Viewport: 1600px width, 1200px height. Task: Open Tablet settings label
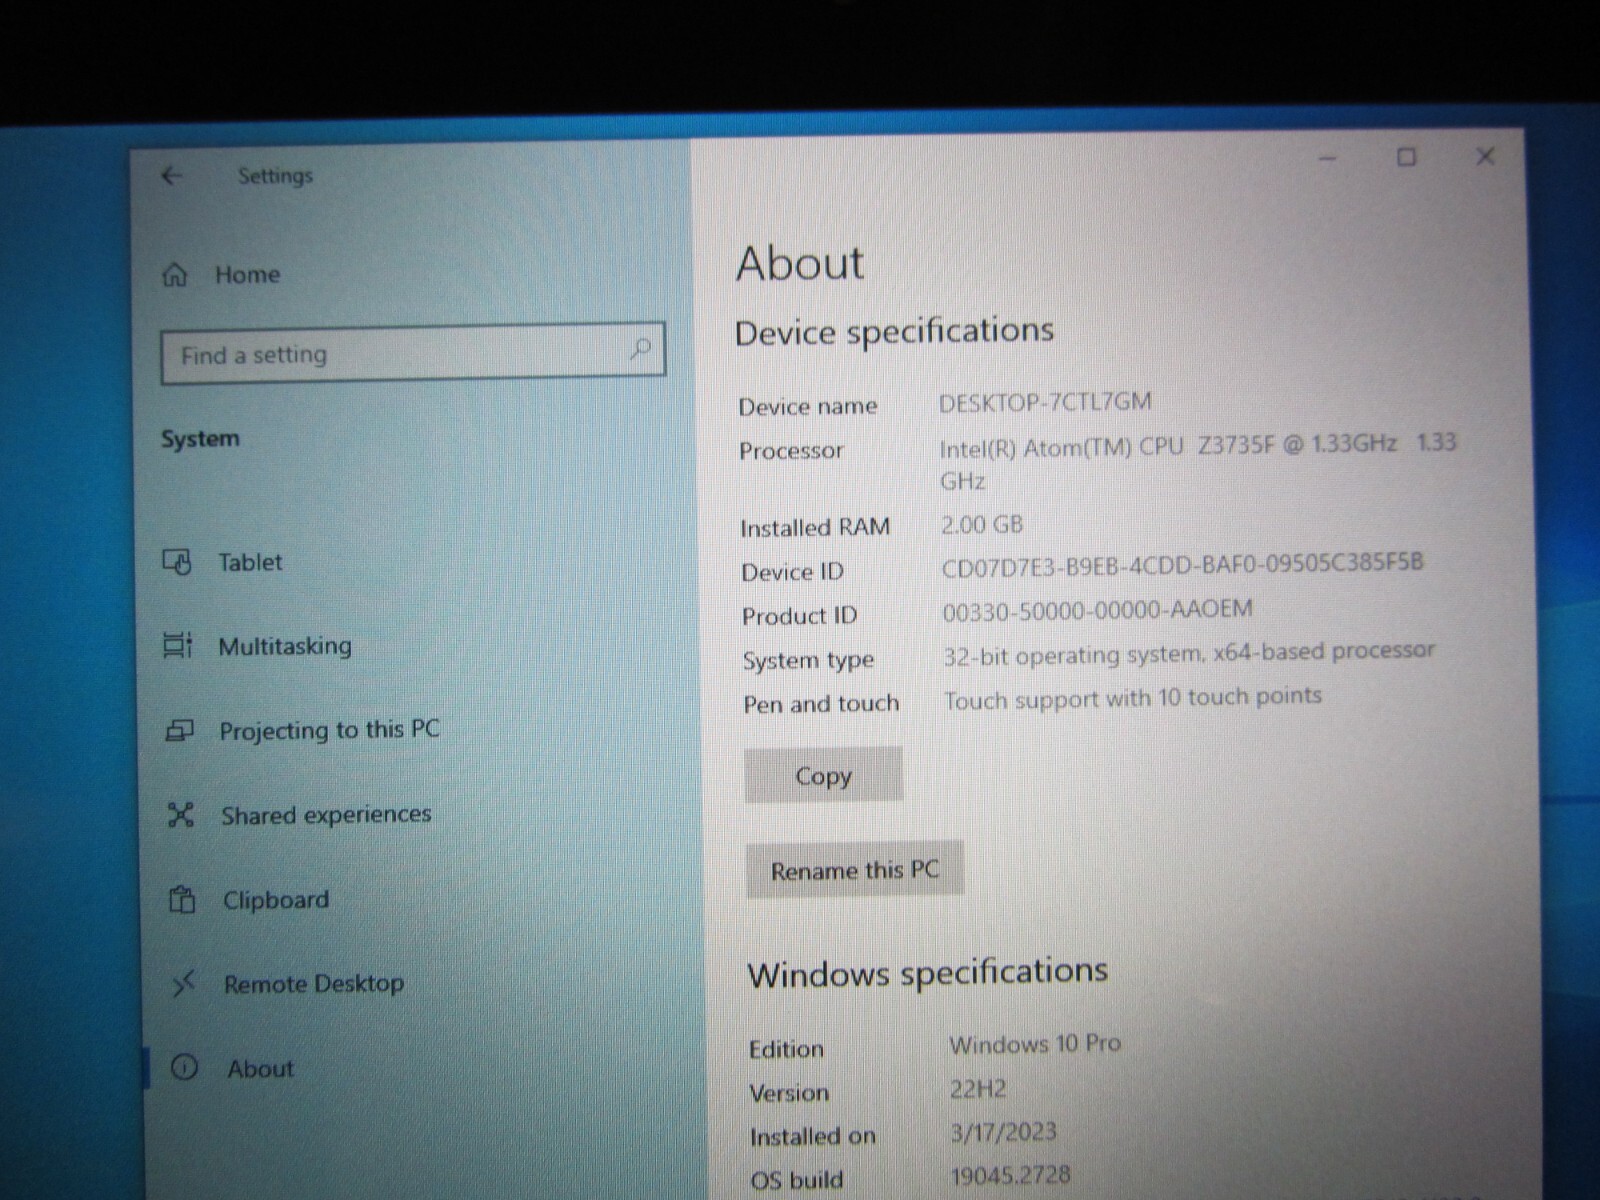coord(250,562)
